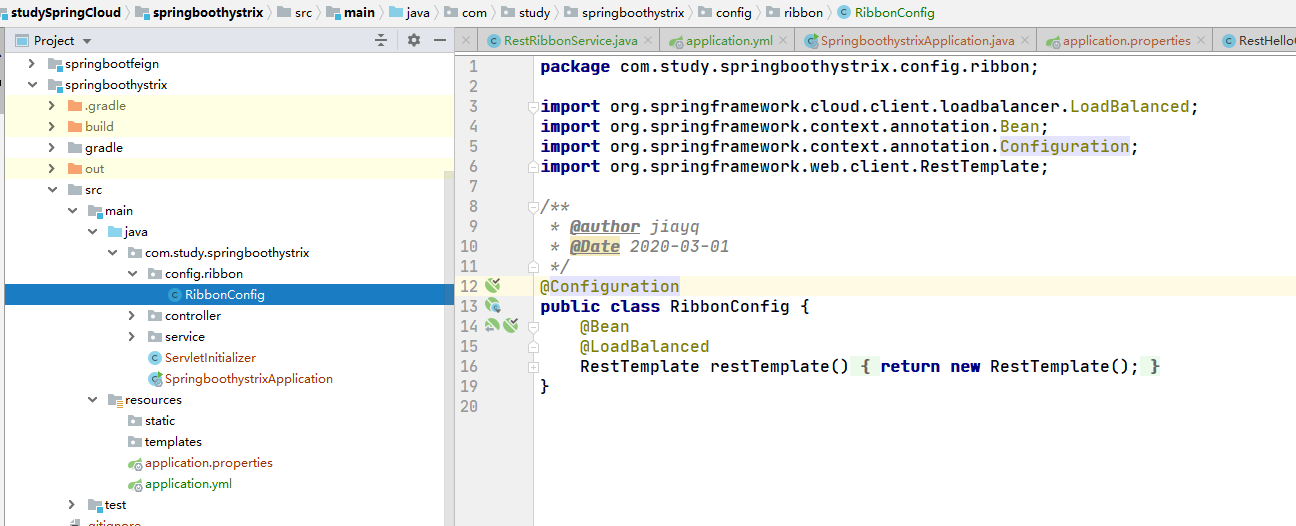Image resolution: width=1296 pixels, height=526 pixels.
Task: Collapse the main folder in tree
Action: (72, 211)
